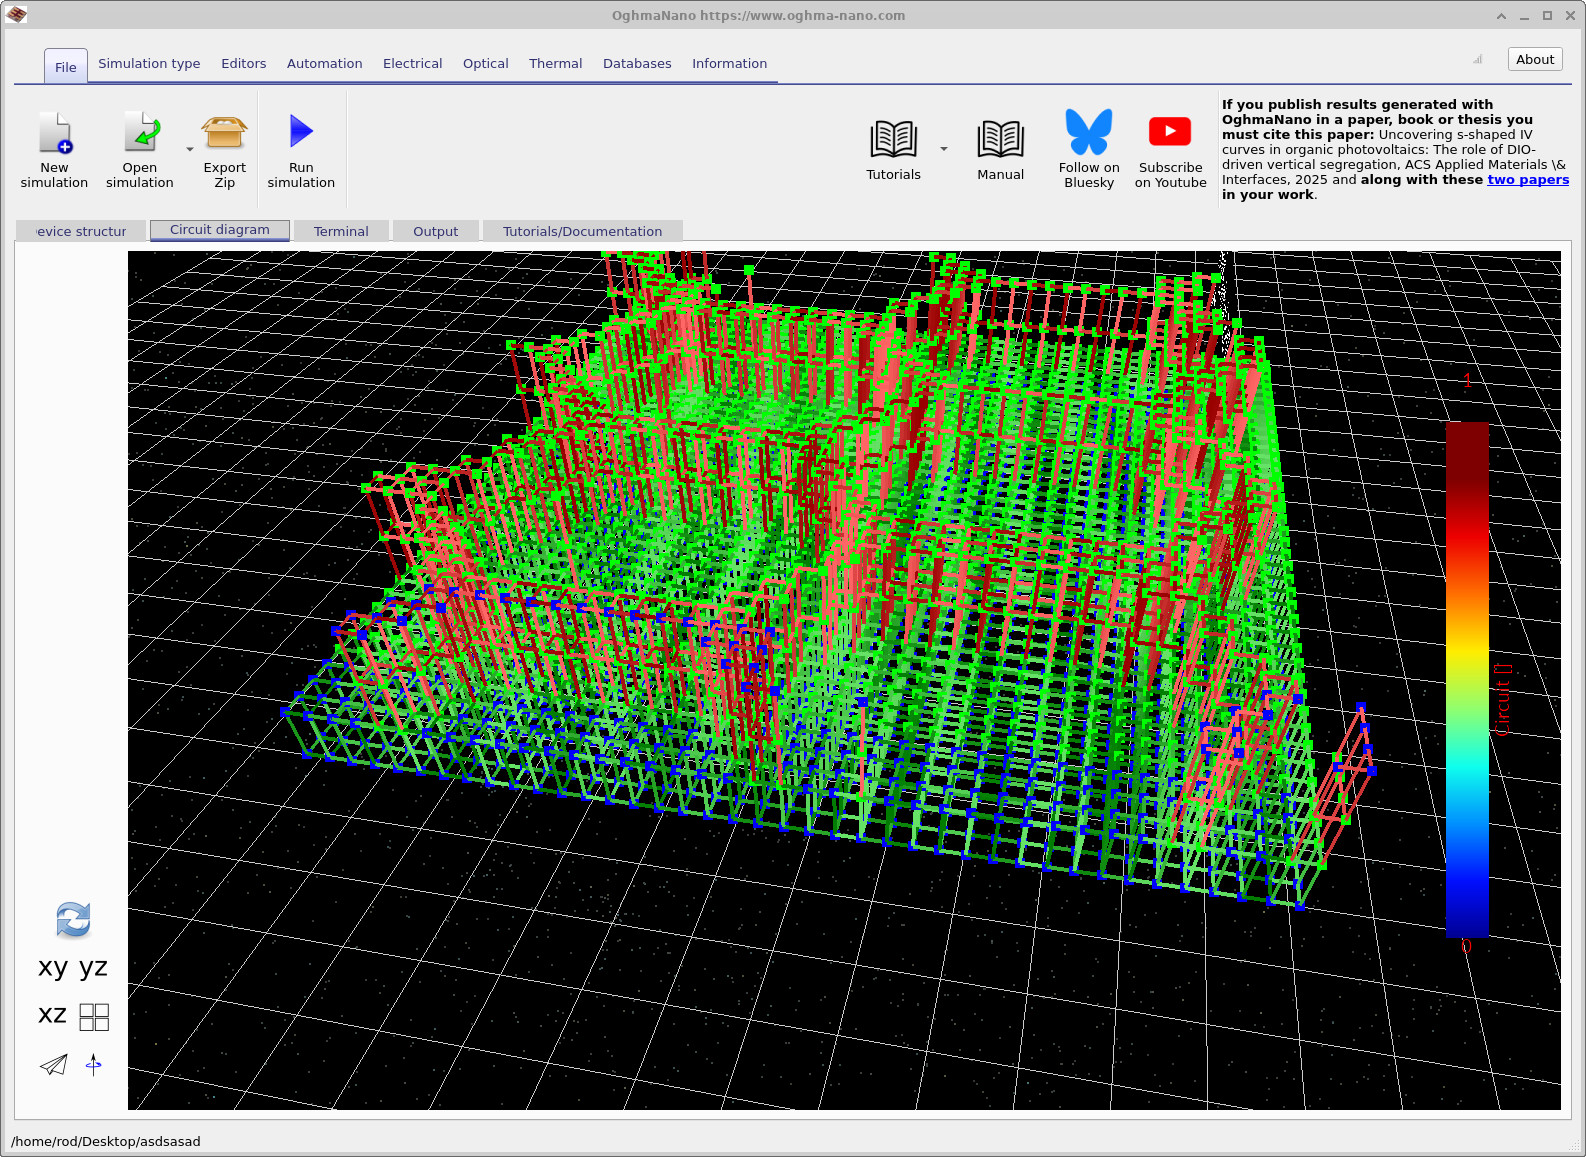The height and width of the screenshot is (1157, 1586).
Task: Run the simulation with the play icon
Action: click(301, 132)
